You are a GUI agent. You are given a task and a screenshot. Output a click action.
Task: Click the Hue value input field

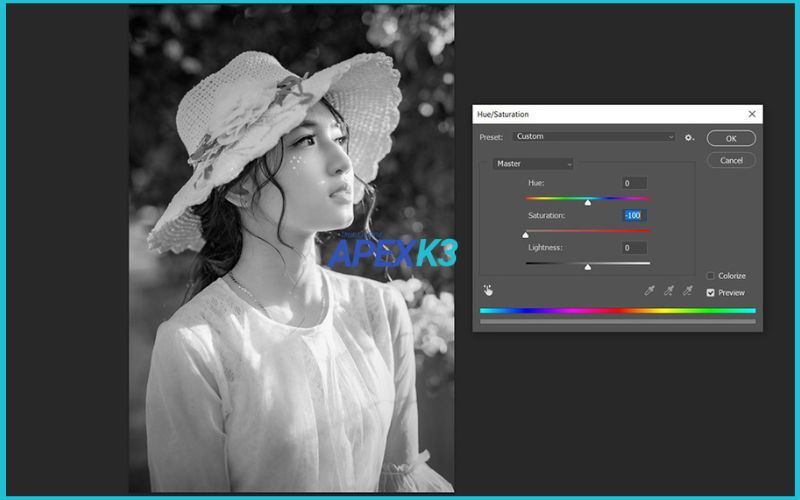pos(634,183)
